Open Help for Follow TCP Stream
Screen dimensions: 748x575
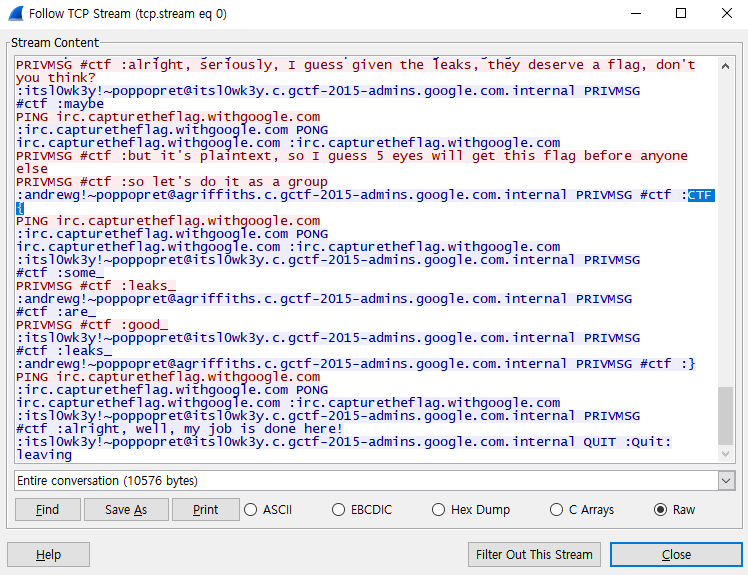coord(48,554)
